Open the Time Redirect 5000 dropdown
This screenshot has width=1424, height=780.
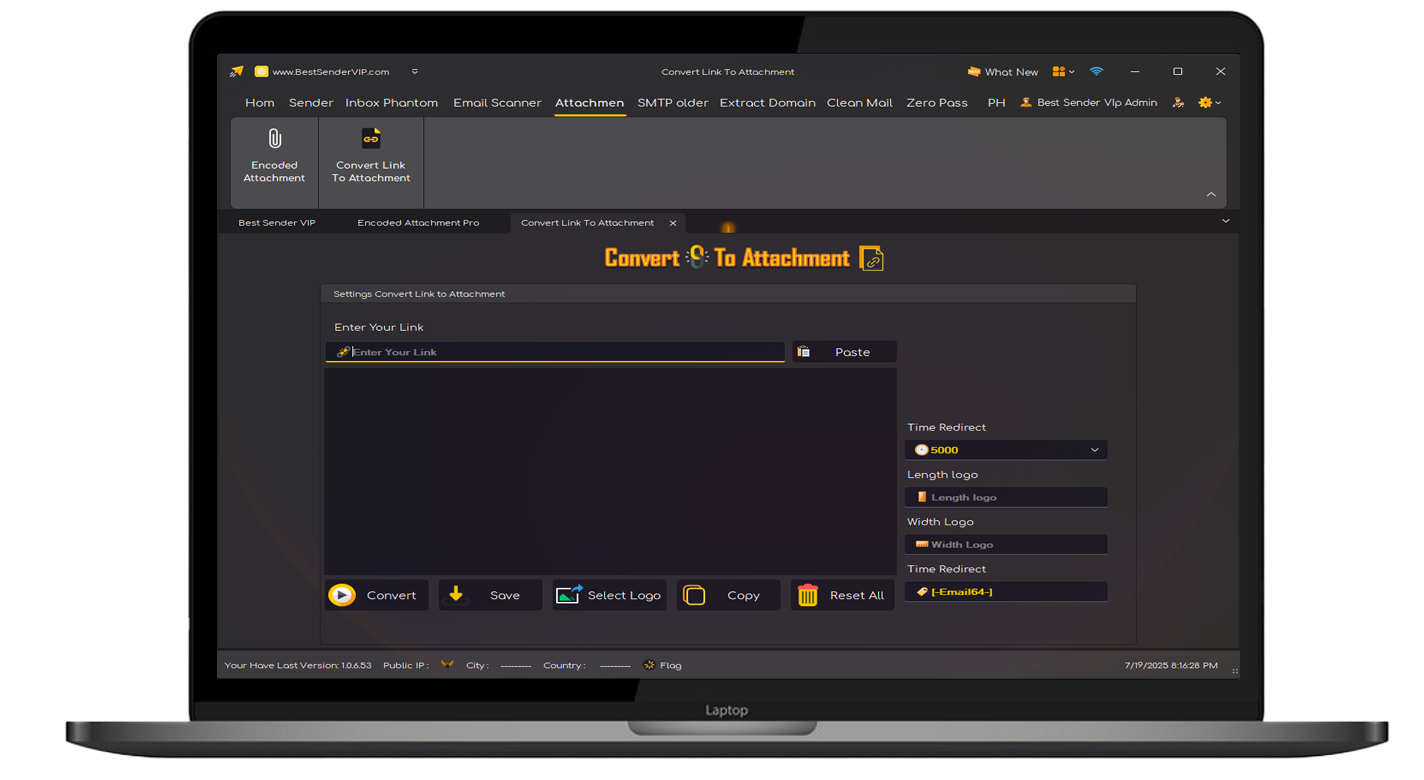pyautogui.click(x=1006, y=450)
